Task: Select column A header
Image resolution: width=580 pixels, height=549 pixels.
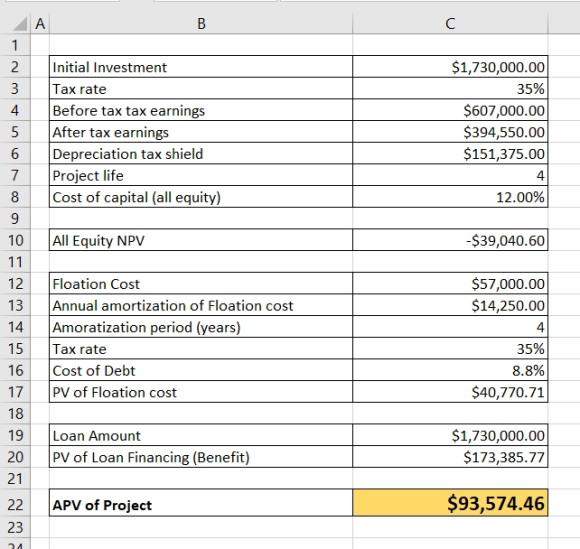Action: point(40,24)
